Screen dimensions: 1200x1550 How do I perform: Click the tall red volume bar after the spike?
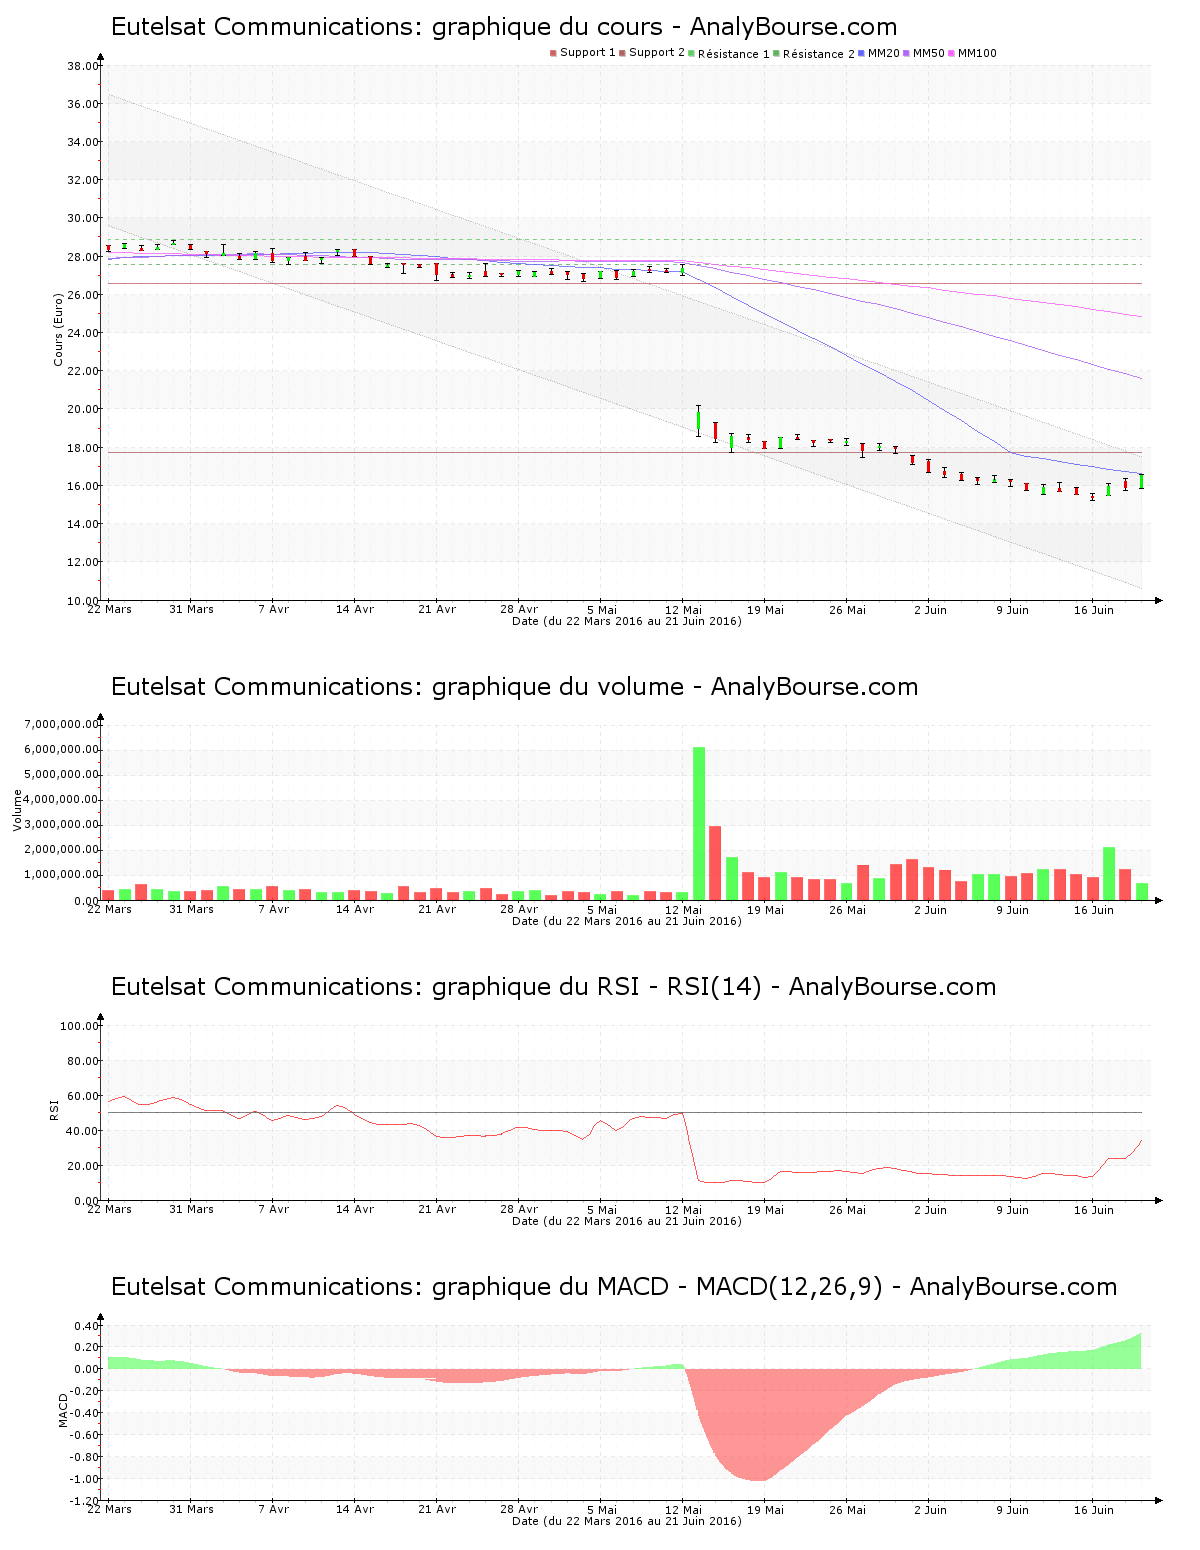pyautogui.click(x=715, y=863)
